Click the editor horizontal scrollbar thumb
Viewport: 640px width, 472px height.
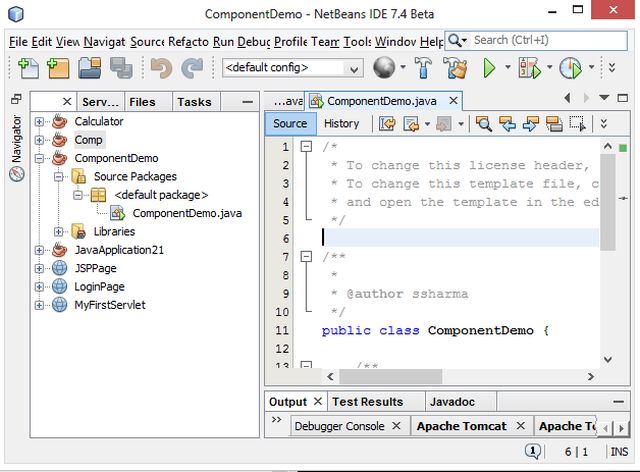click(x=391, y=376)
